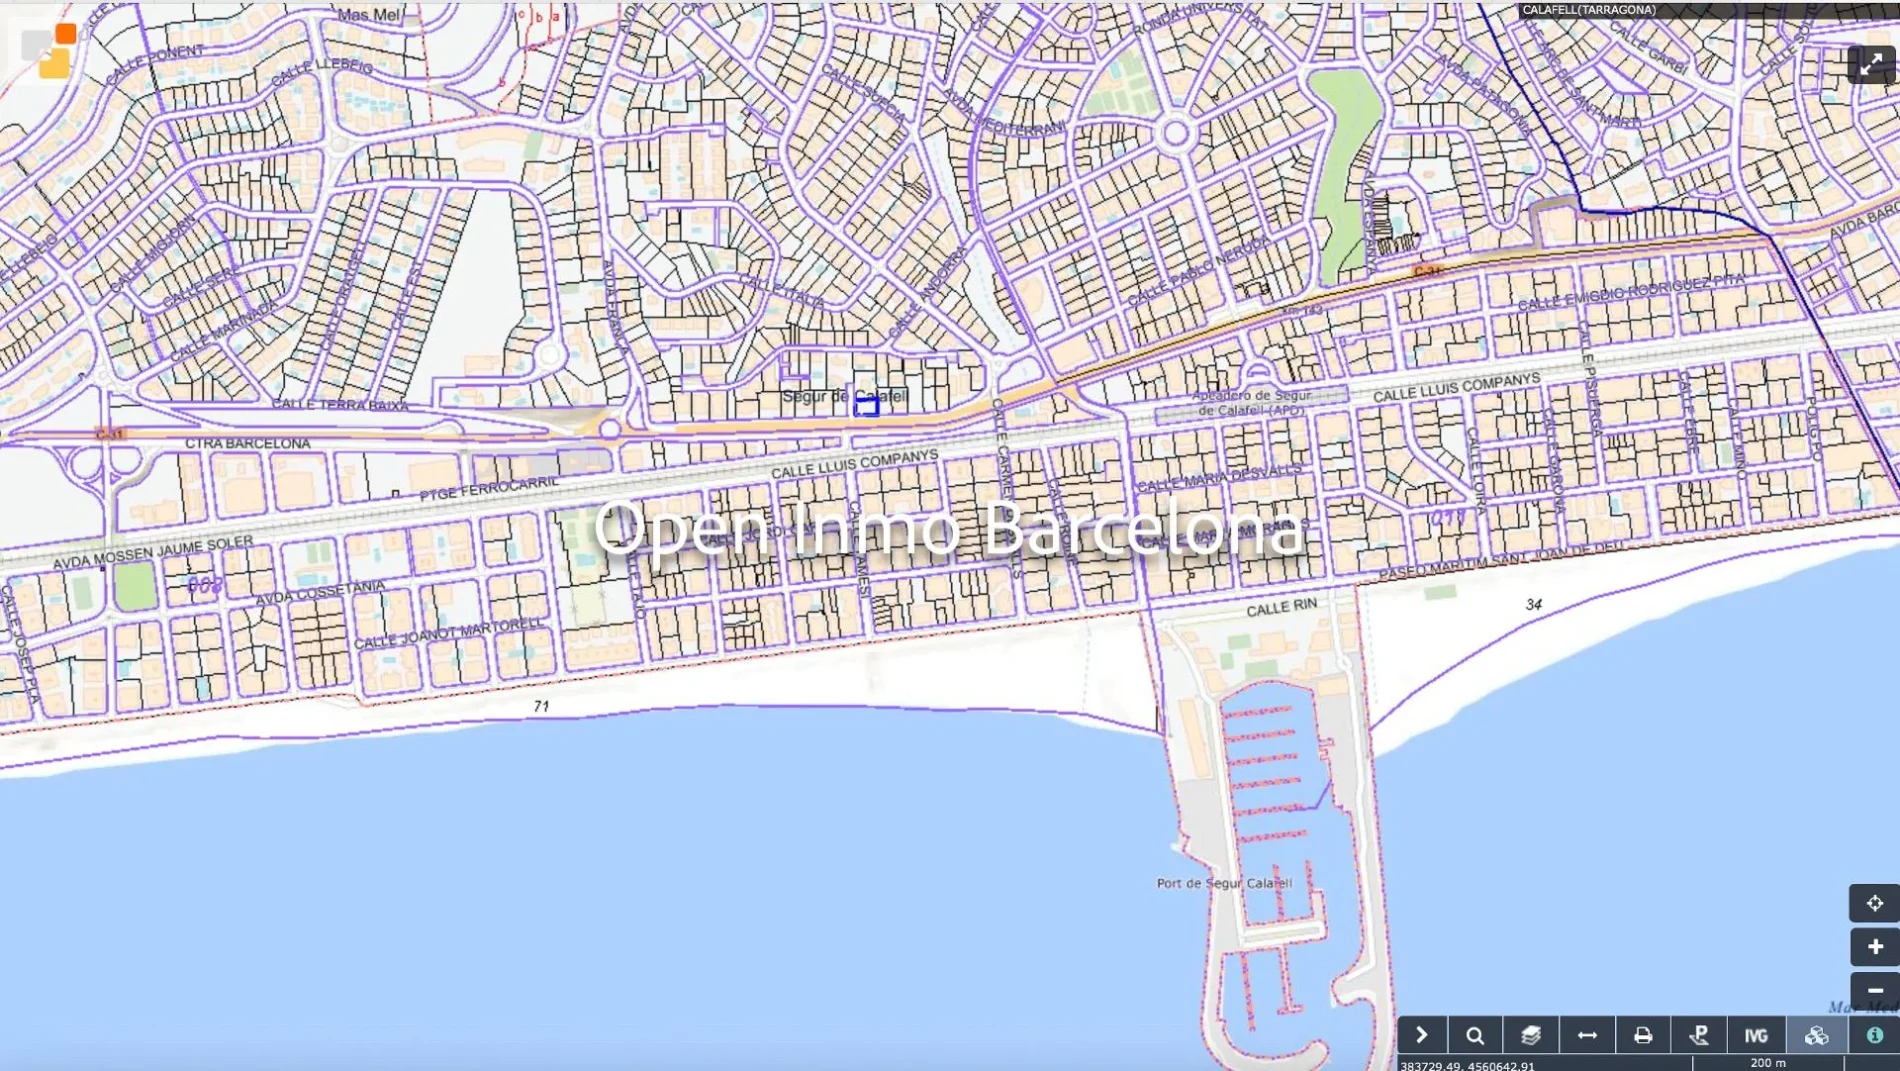
Task: Click the IVG toolbar button
Action: coord(1756,1035)
